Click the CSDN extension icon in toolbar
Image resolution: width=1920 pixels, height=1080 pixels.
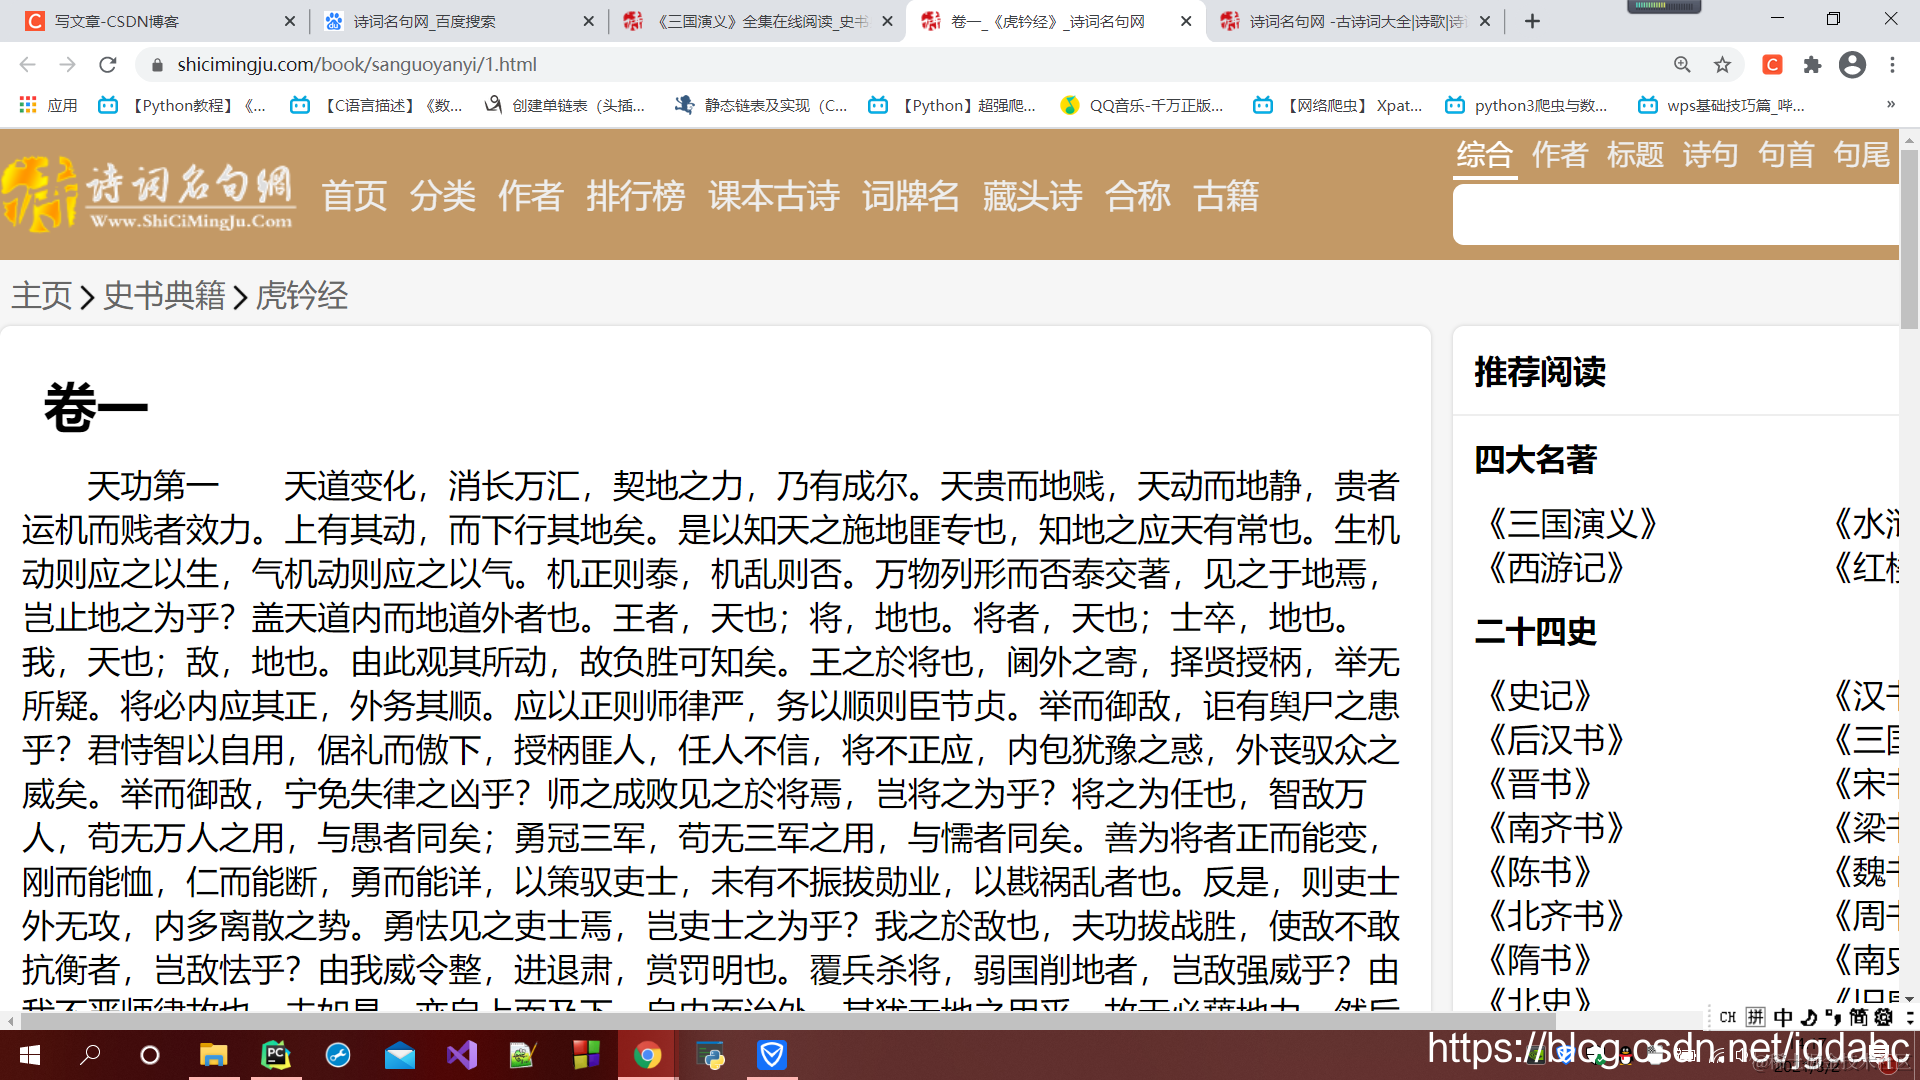[x=1772, y=64]
